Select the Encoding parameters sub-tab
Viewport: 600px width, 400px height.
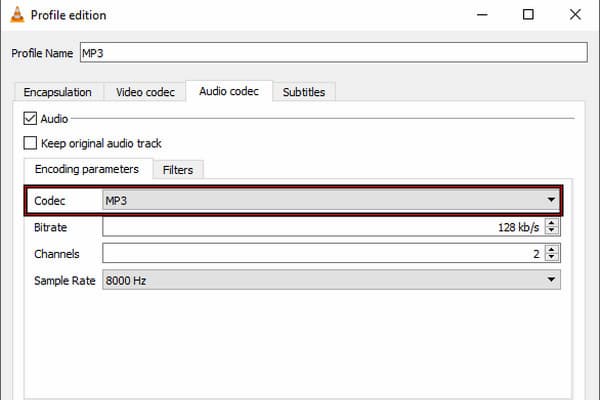pos(87,169)
